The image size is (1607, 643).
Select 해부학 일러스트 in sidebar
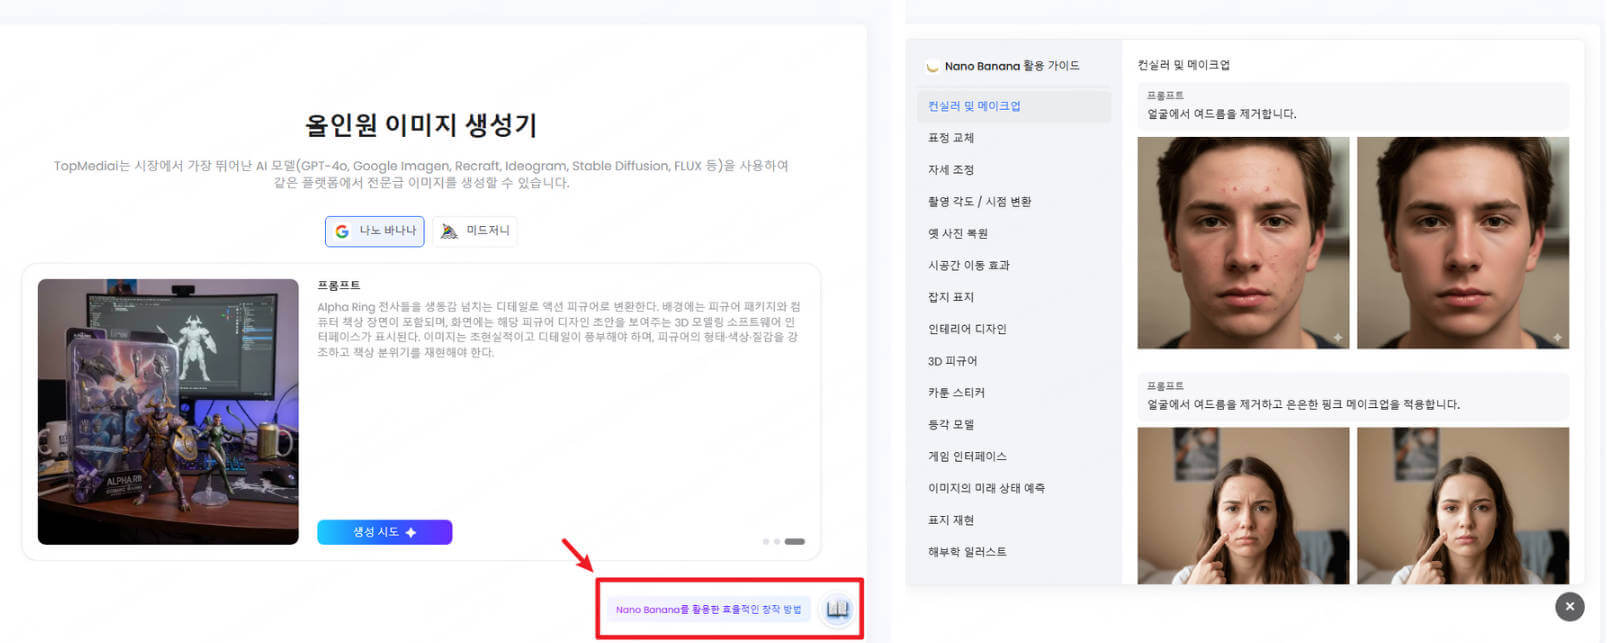[967, 552]
